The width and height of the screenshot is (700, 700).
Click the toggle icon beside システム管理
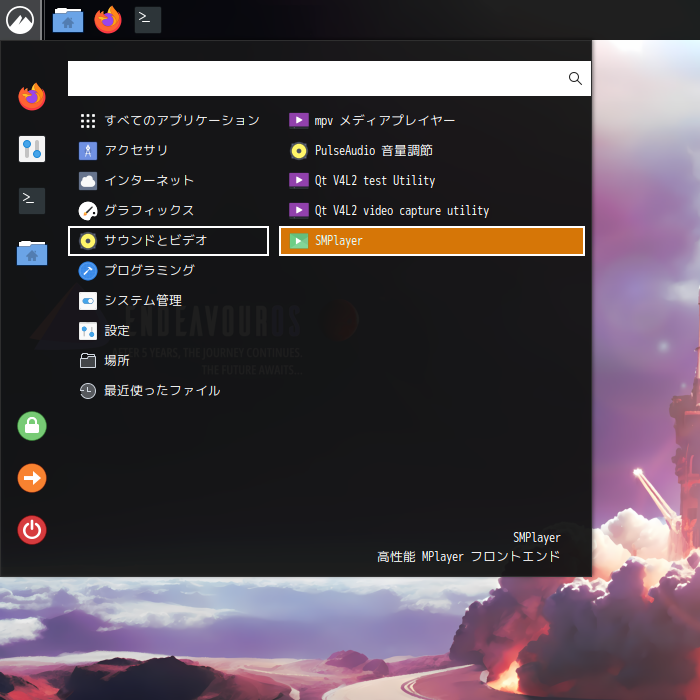88,301
